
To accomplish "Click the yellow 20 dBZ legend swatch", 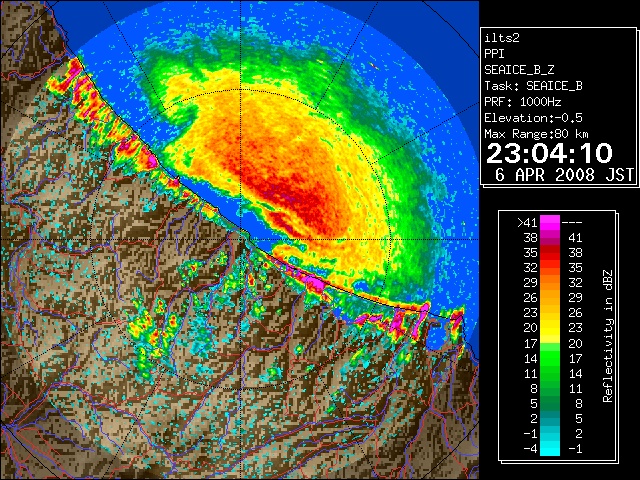I will [x=550, y=328].
